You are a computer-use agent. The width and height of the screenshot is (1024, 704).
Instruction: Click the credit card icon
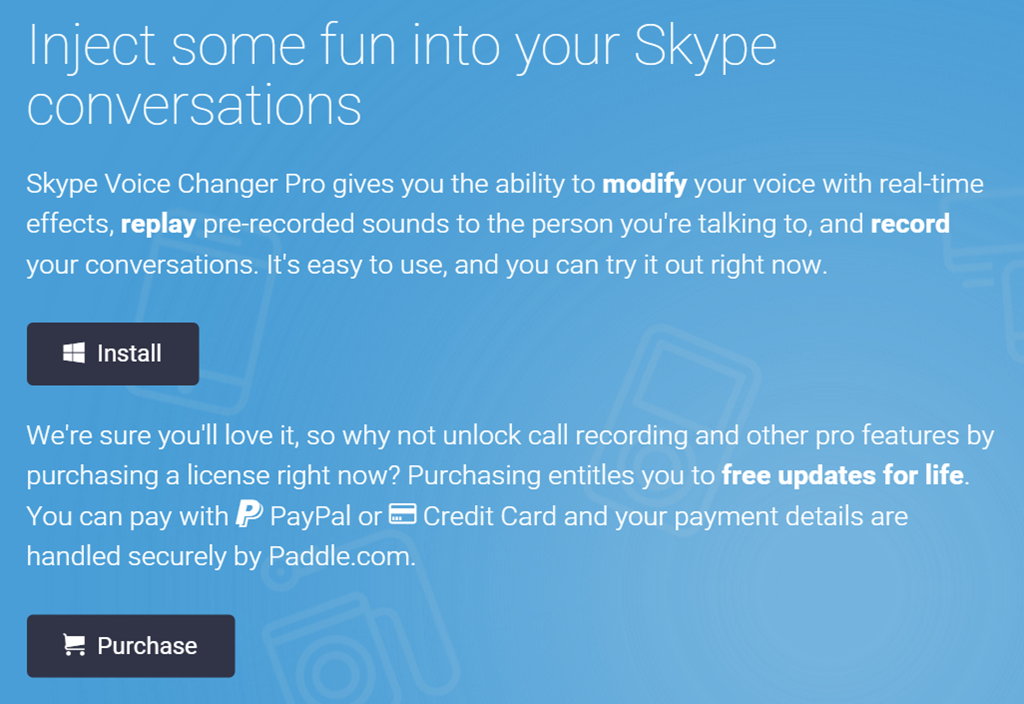click(403, 516)
